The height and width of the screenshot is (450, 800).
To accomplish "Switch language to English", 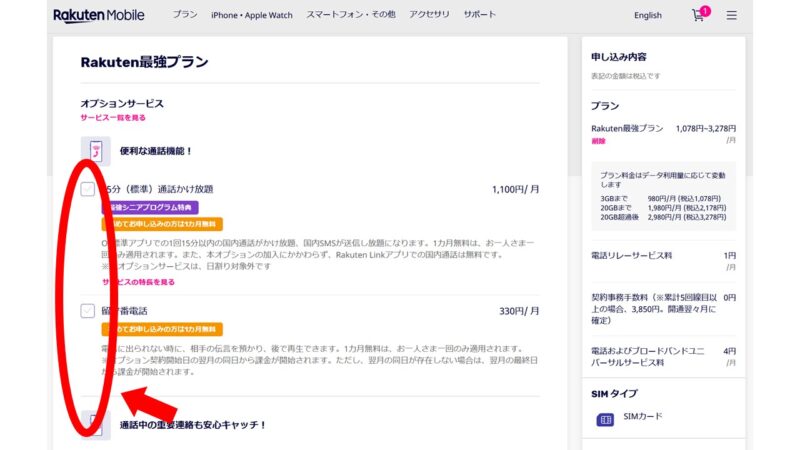I will point(648,16).
